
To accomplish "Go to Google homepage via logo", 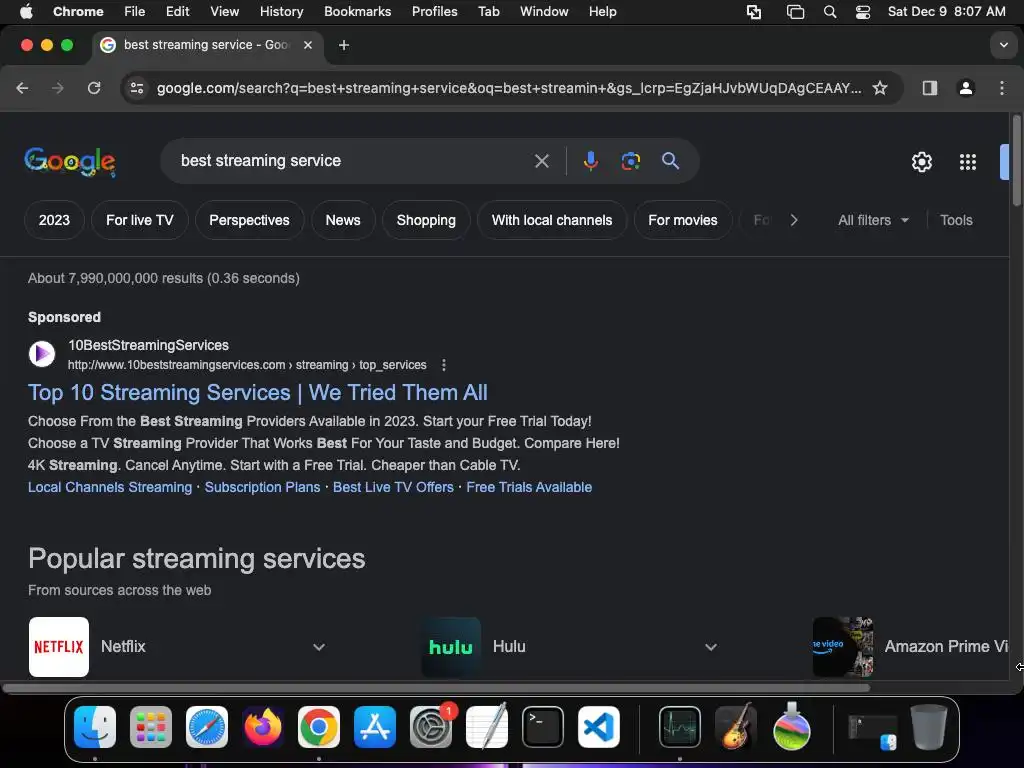I will 70,161.
